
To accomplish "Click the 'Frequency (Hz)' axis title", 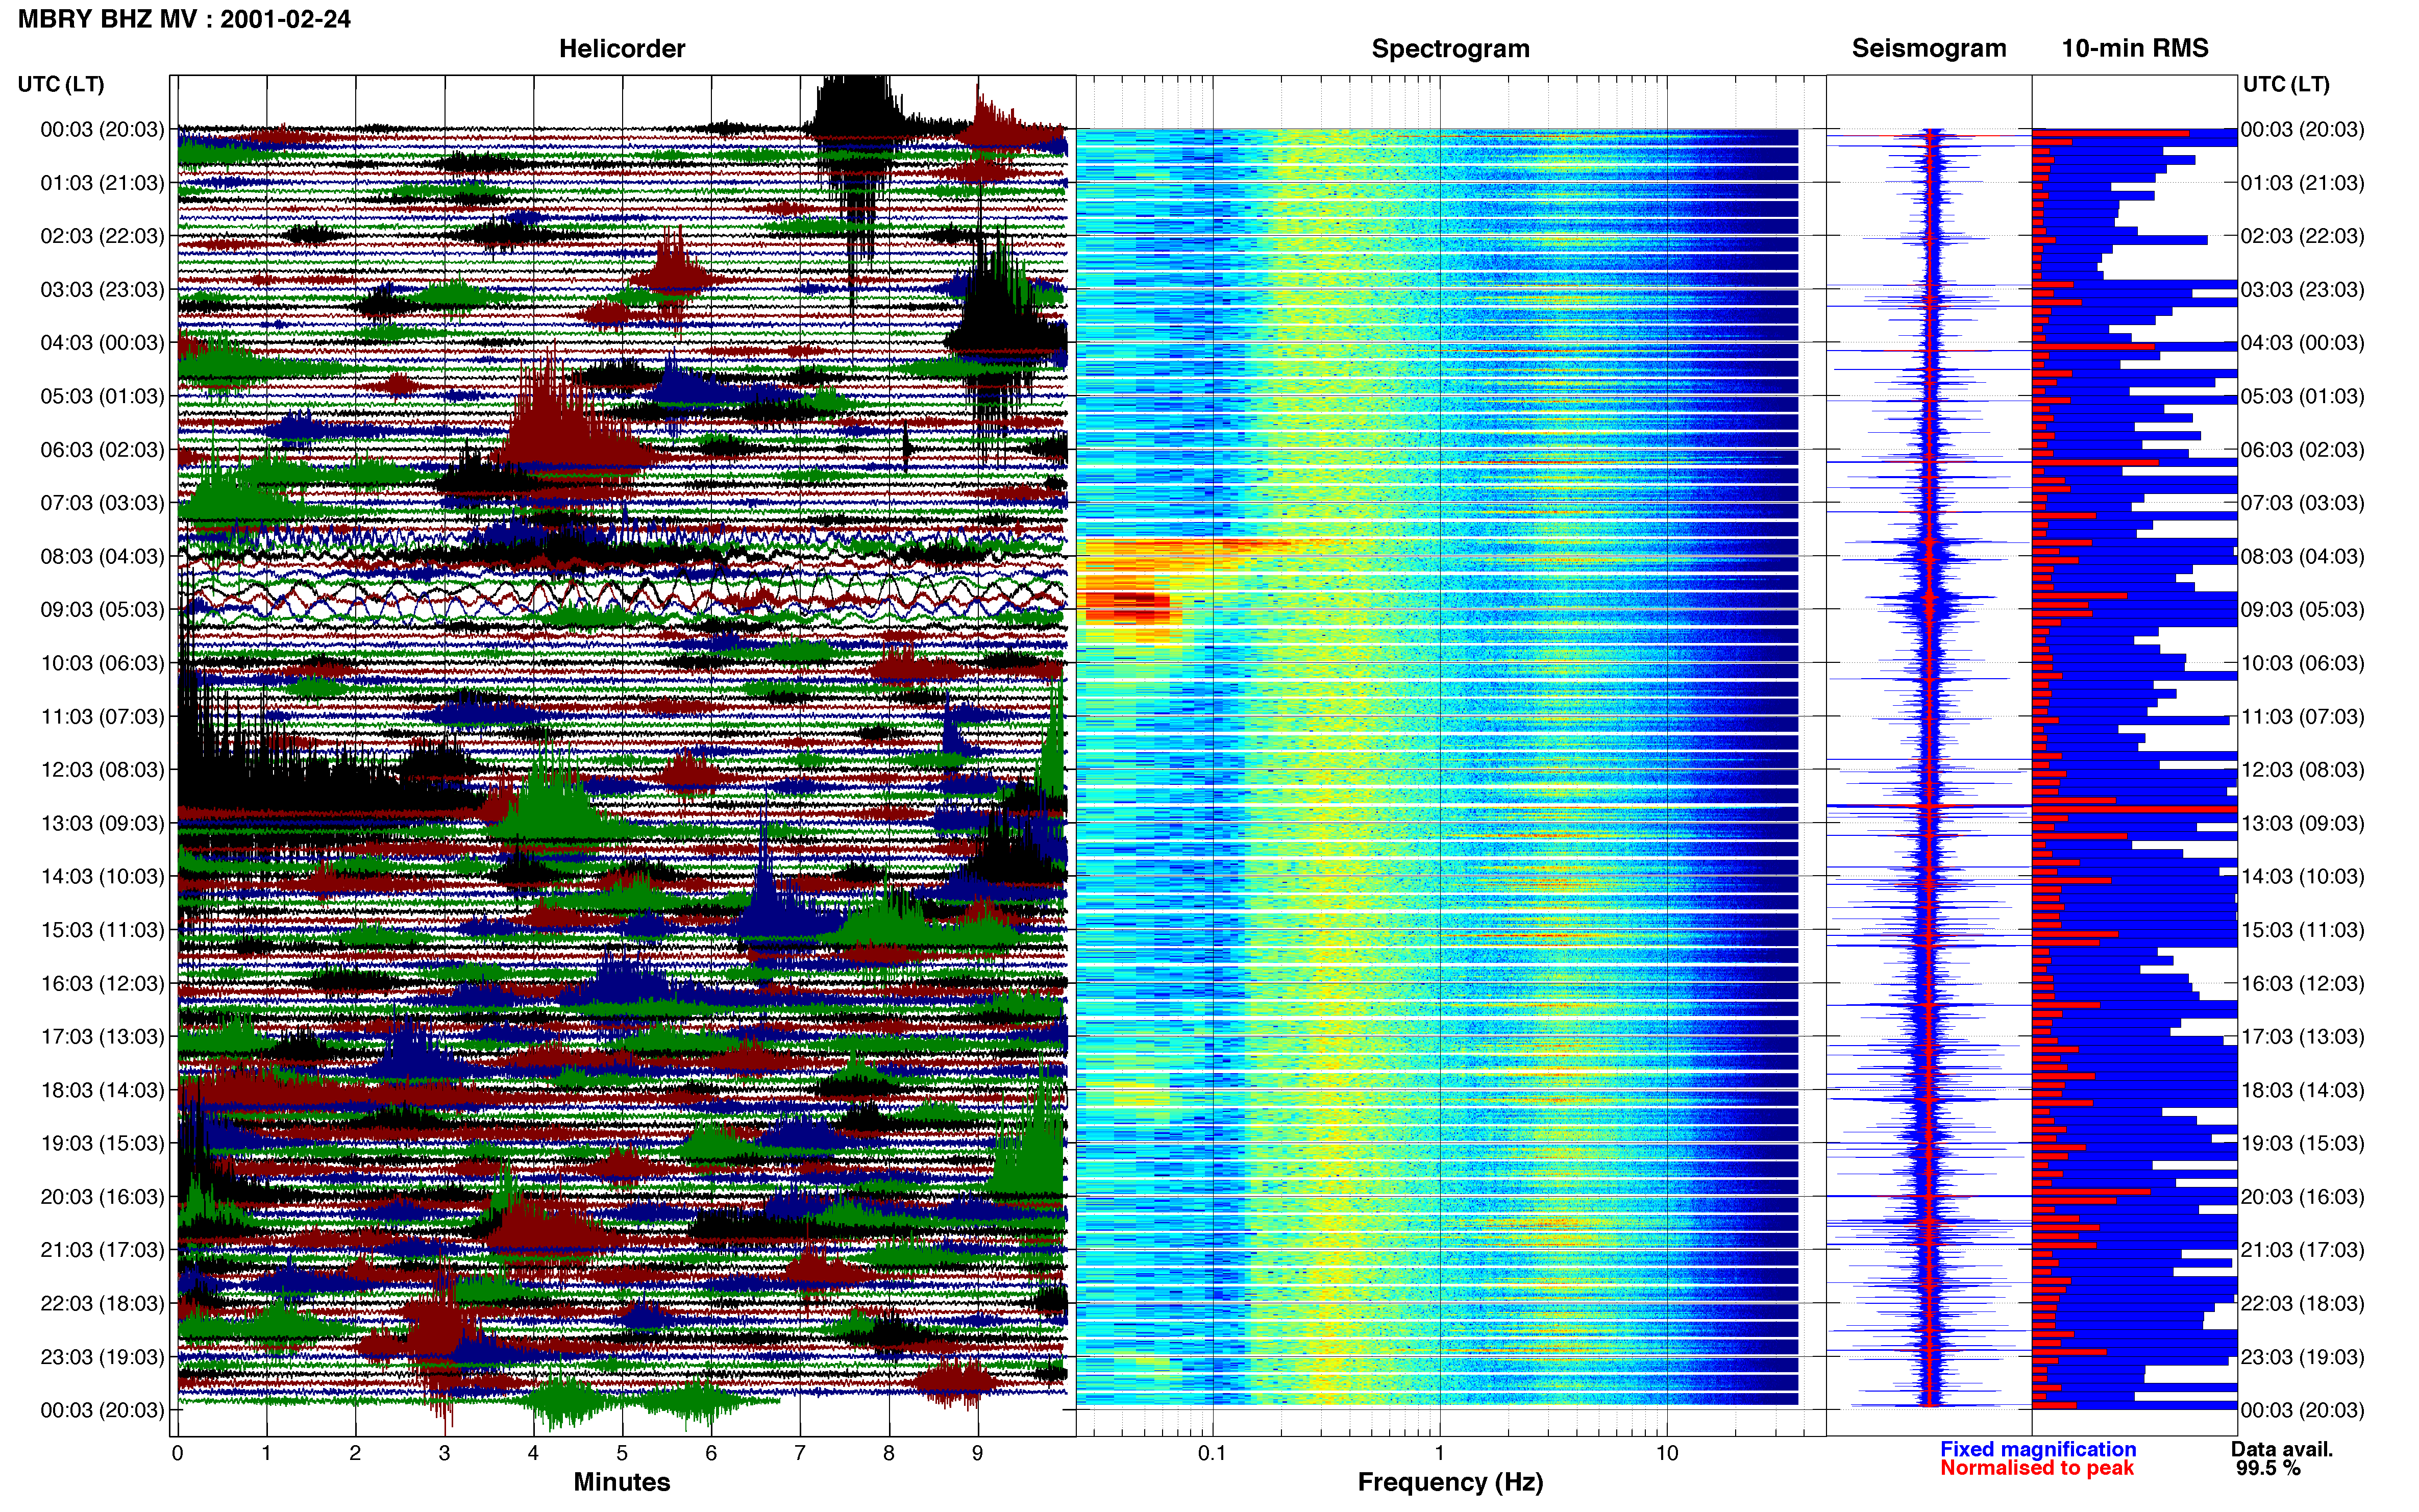I will tap(1450, 1482).
